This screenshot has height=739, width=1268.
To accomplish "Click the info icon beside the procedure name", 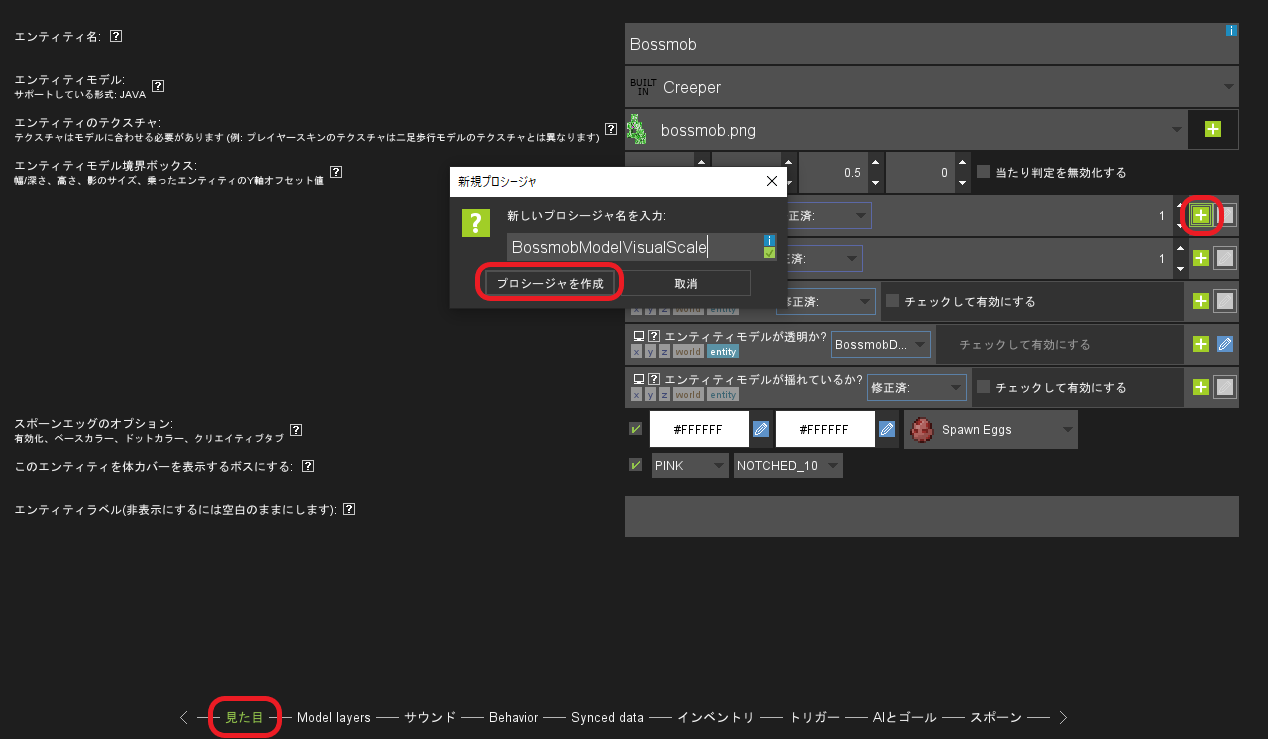I will (x=768, y=240).
